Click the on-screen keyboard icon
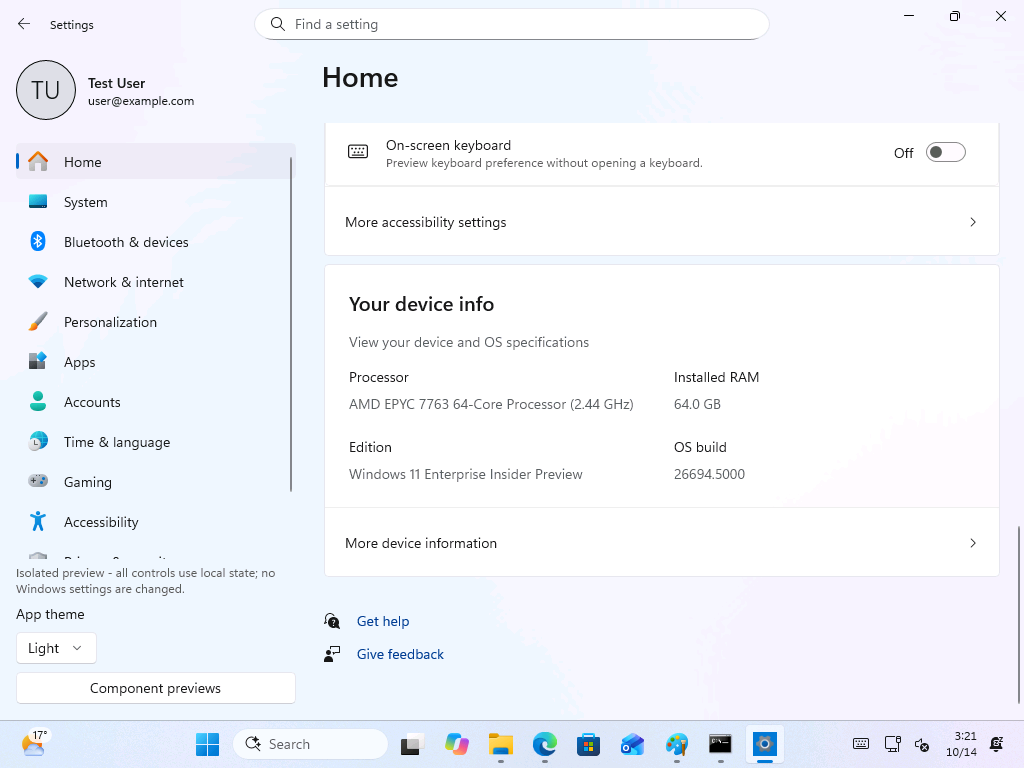This screenshot has width=1024, height=768. (x=358, y=152)
